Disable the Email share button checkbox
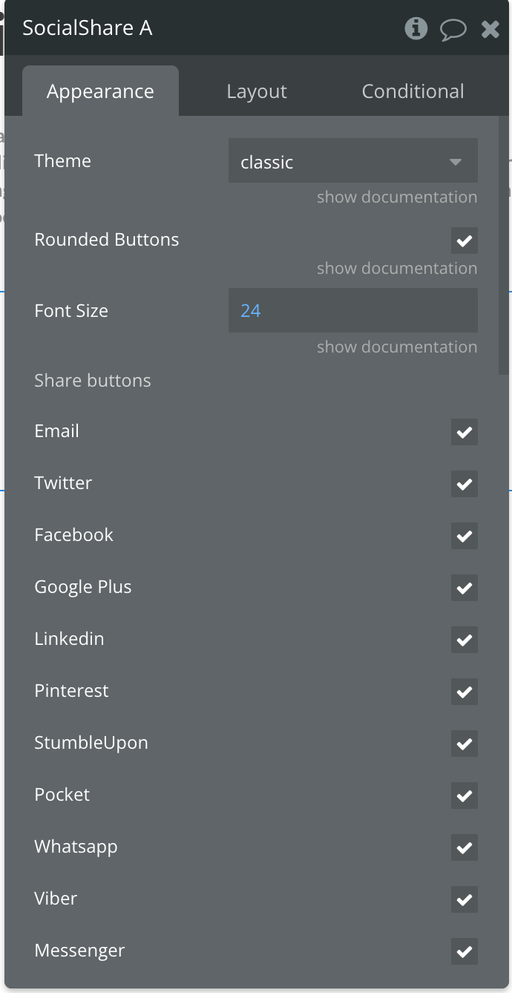Image resolution: width=512 pixels, height=993 pixels. pos(464,432)
